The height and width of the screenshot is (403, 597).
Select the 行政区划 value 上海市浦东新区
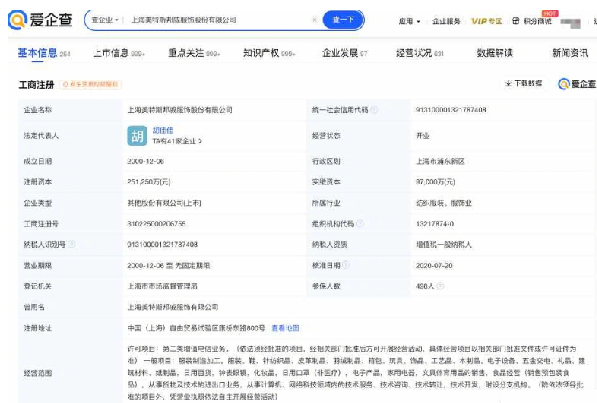coord(440,162)
